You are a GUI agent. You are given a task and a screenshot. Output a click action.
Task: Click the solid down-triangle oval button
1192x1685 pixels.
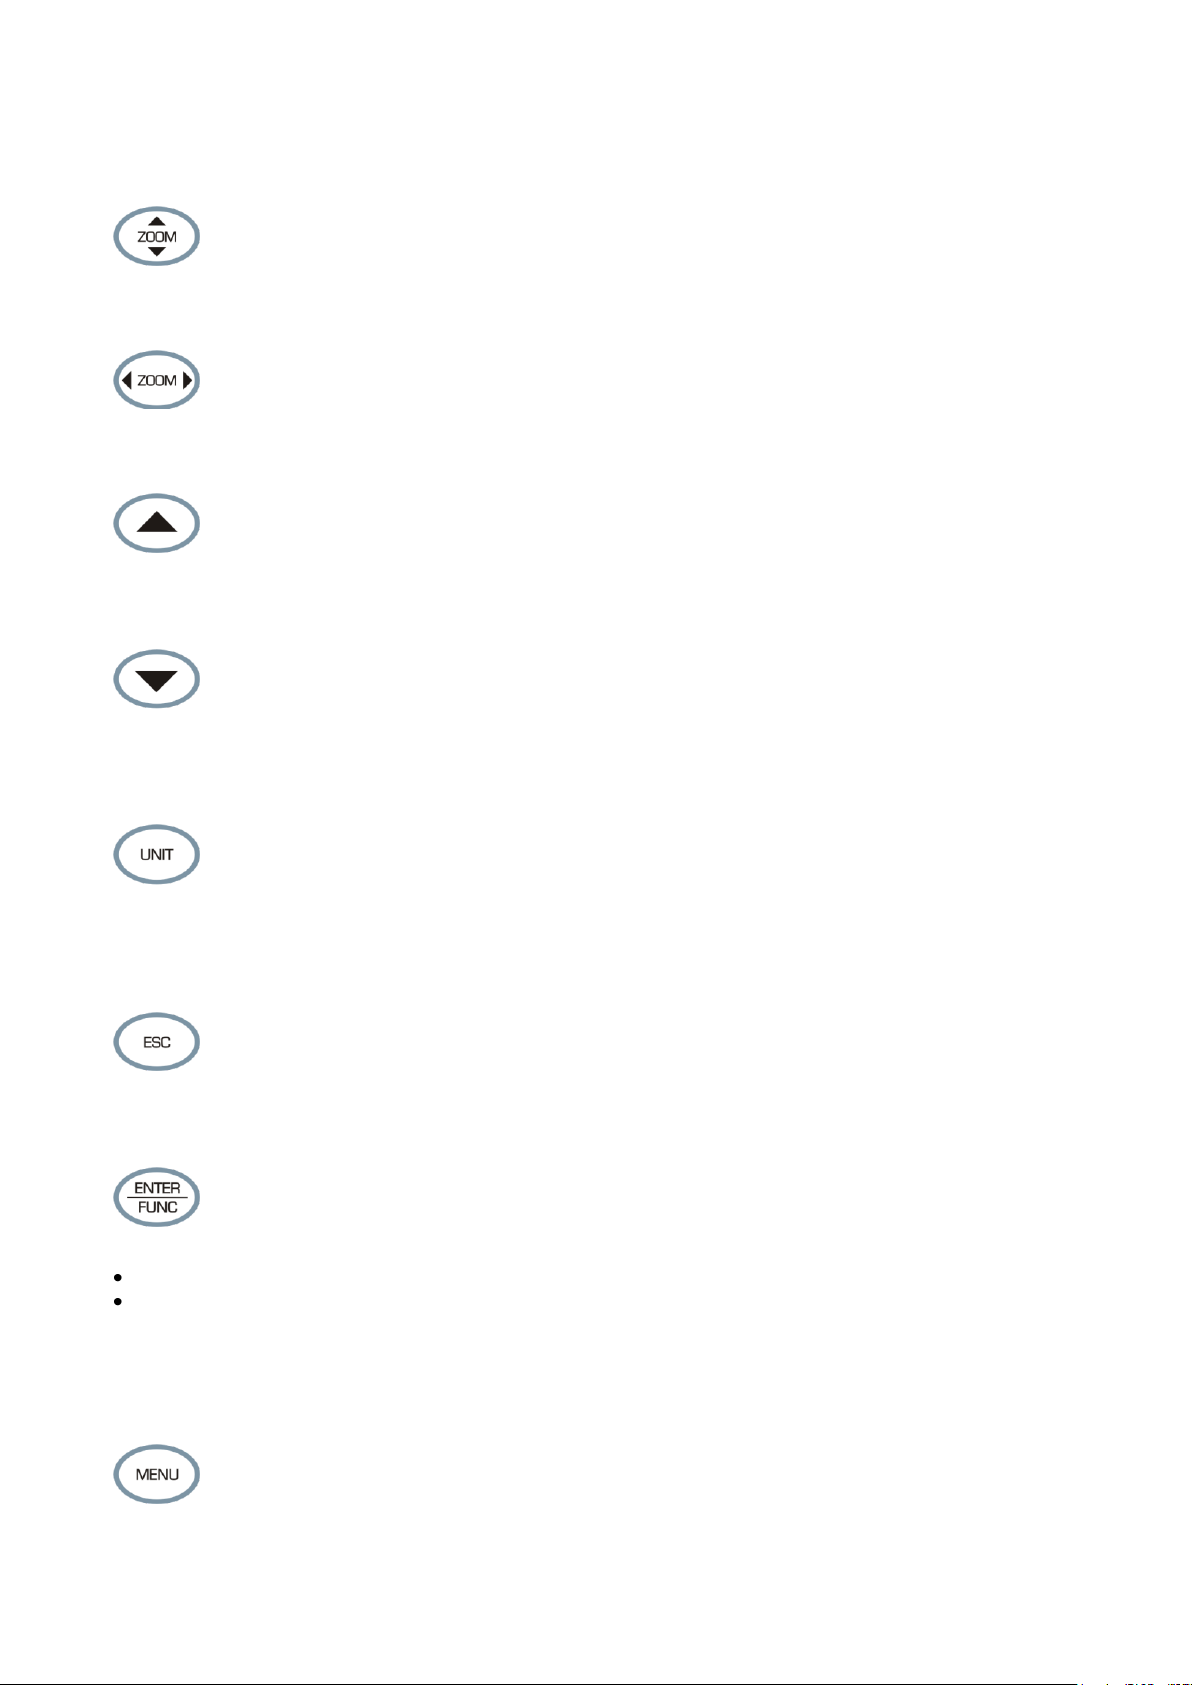pos(157,679)
